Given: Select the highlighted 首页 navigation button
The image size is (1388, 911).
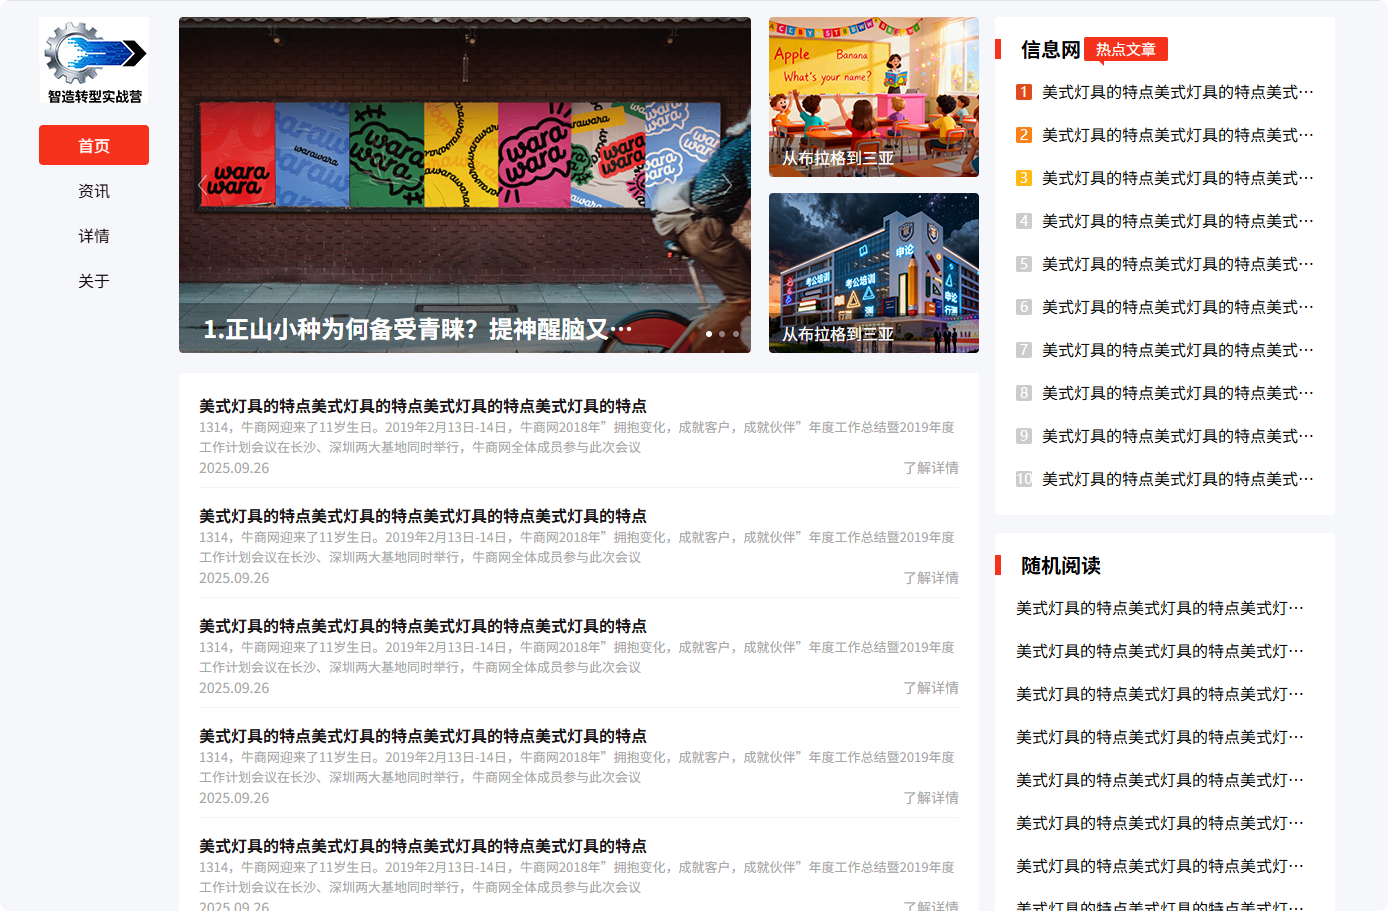Looking at the screenshot, I should (93, 144).
